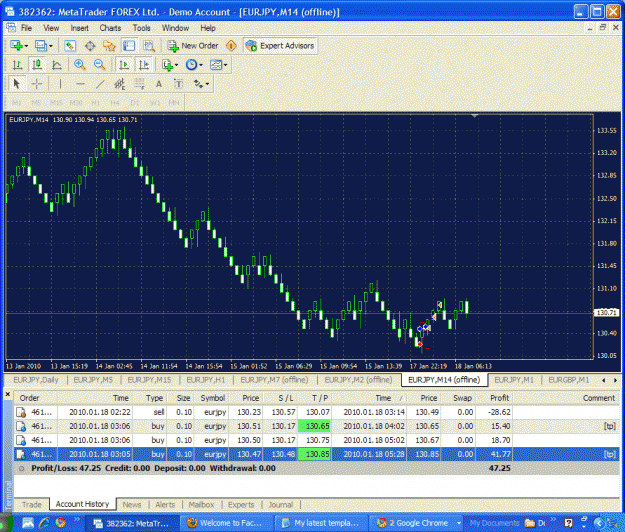
Task: Open the My latest template taskbar window
Action: pos(320,522)
